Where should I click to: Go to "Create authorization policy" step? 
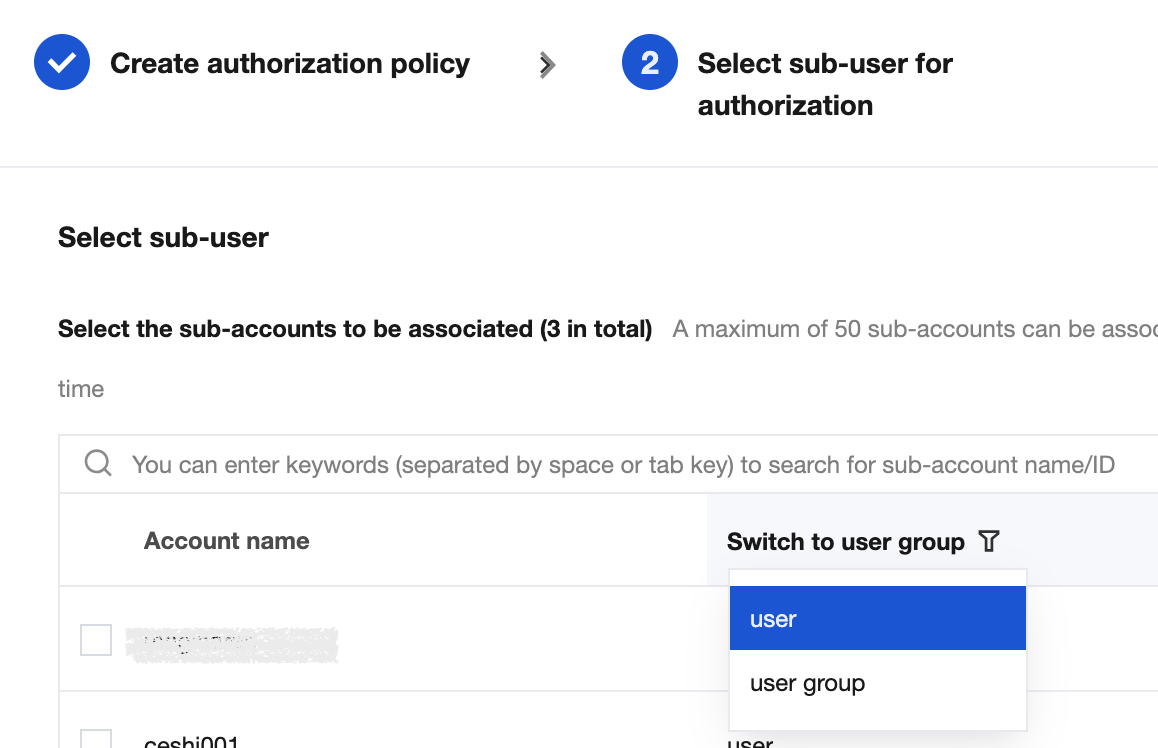(x=289, y=64)
